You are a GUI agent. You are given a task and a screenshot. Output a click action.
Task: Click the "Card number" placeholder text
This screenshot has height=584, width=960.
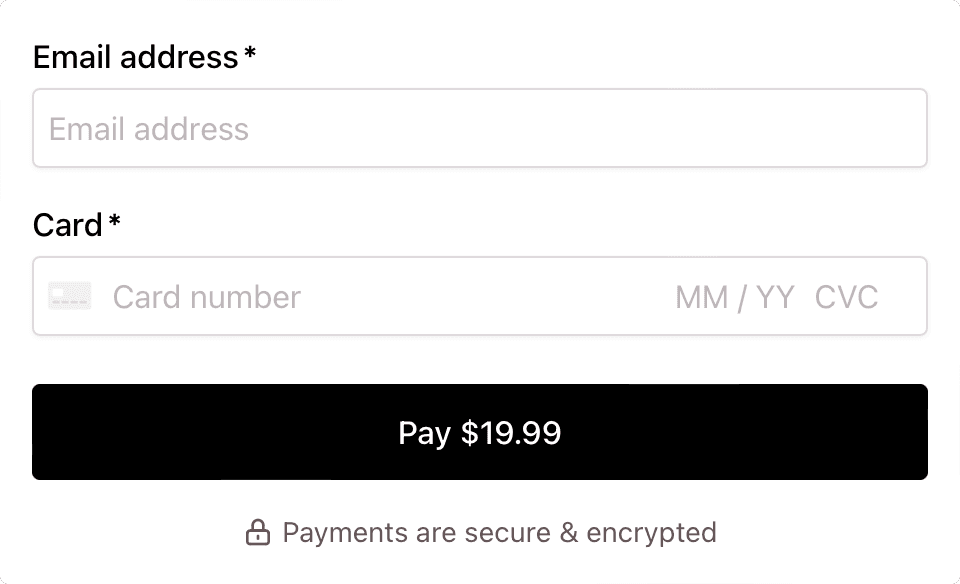(x=206, y=297)
